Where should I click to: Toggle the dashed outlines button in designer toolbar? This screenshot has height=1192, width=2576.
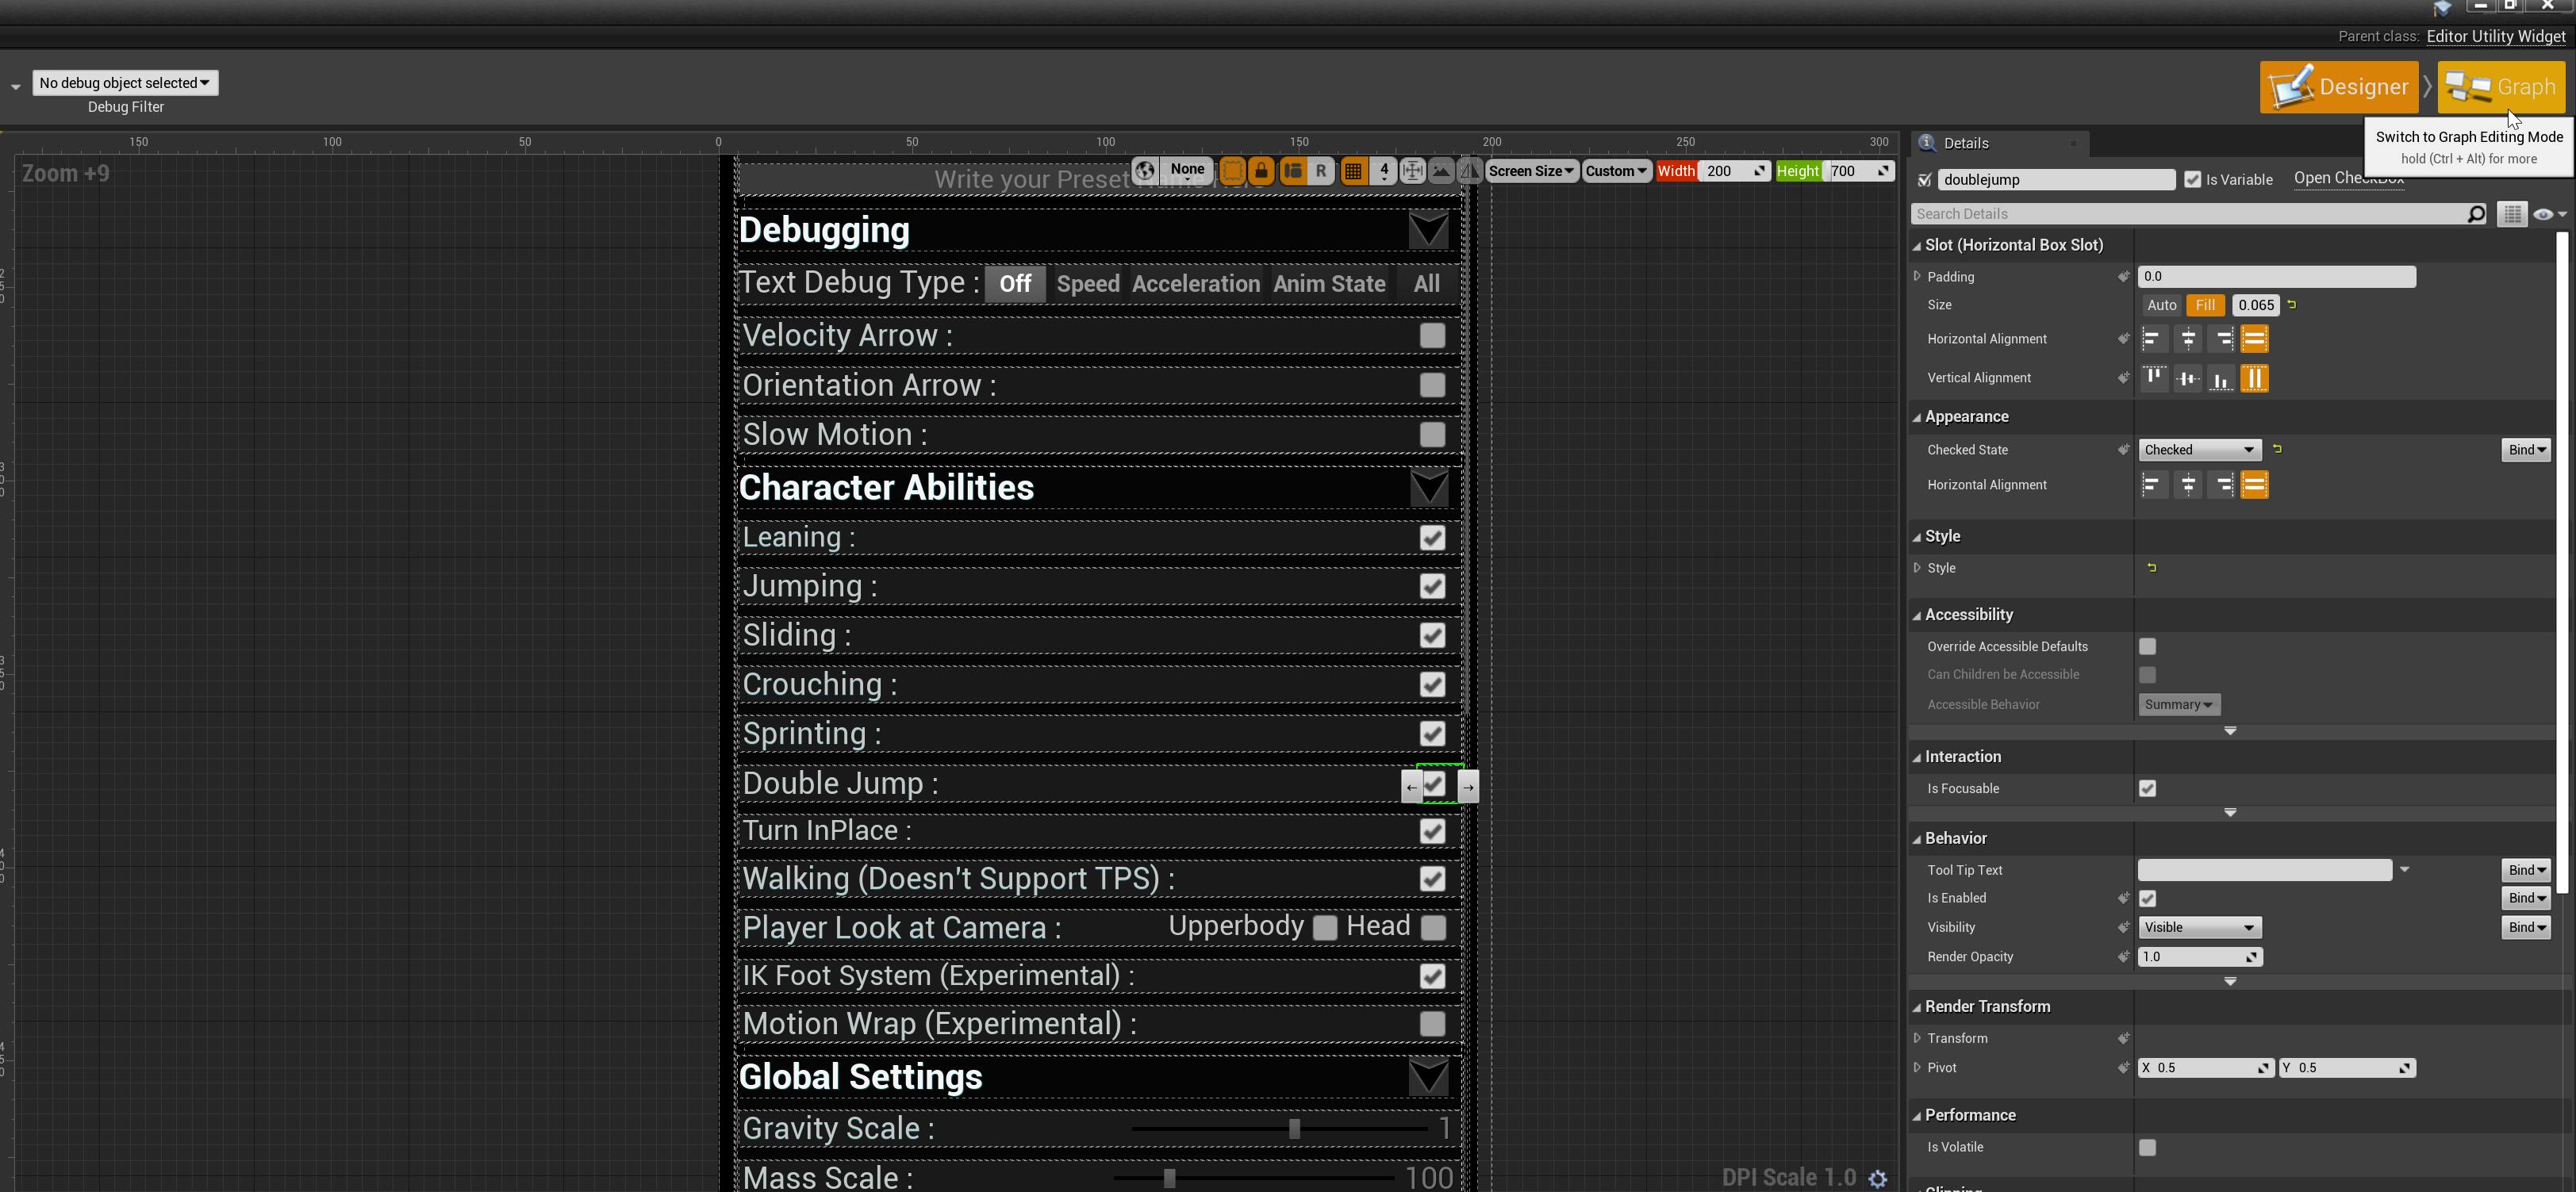(x=1233, y=171)
